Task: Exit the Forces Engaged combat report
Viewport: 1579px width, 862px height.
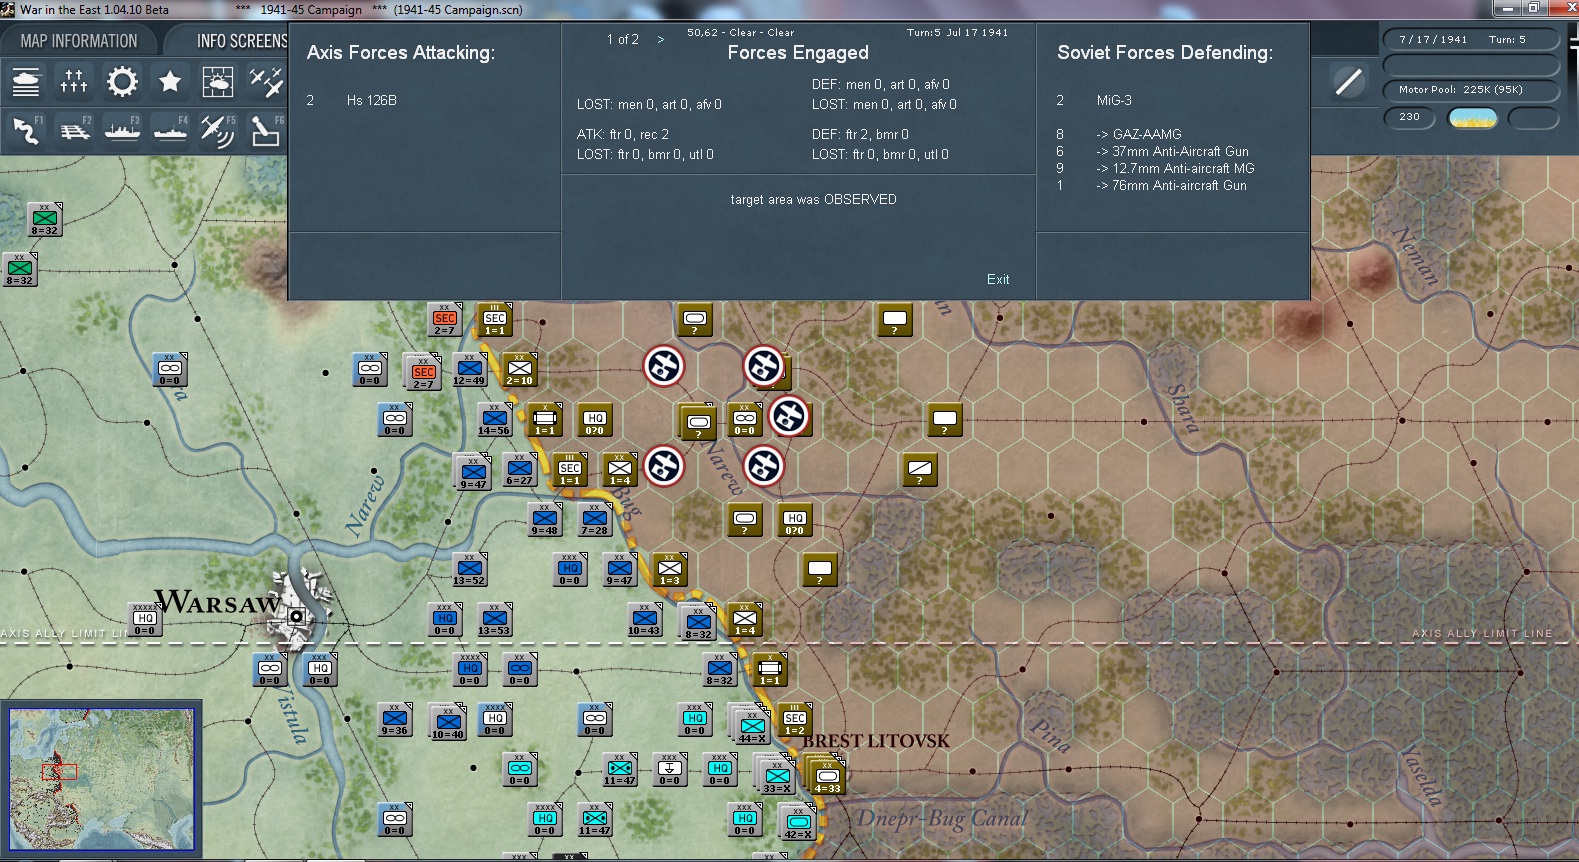Action: click(998, 279)
